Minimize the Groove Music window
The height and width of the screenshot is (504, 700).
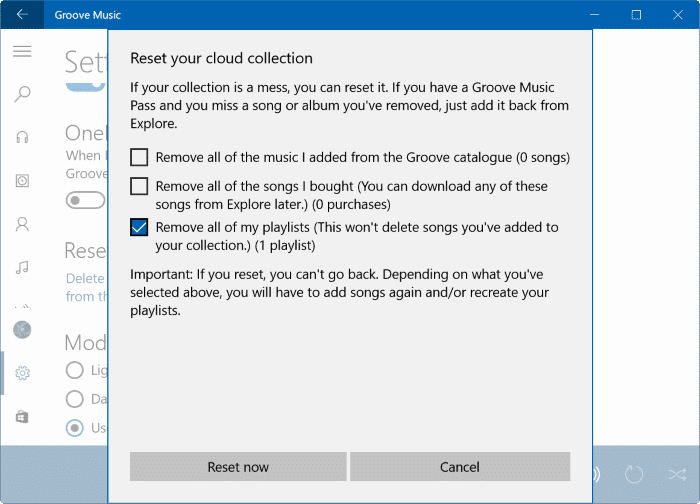click(x=594, y=14)
